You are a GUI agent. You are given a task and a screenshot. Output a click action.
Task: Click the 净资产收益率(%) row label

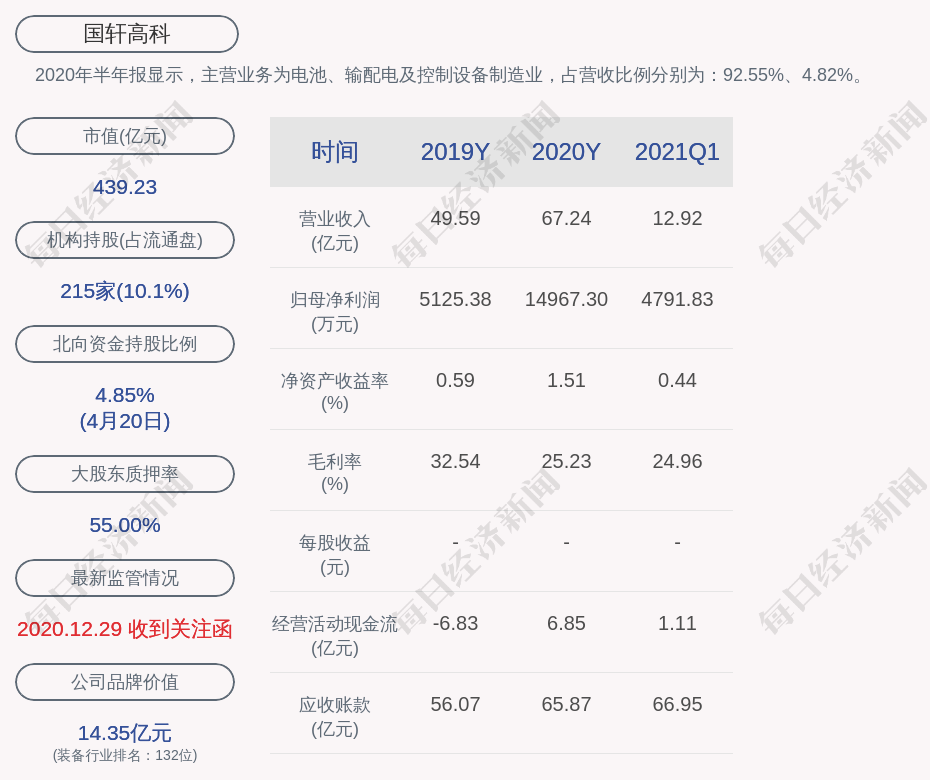tap(335, 392)
